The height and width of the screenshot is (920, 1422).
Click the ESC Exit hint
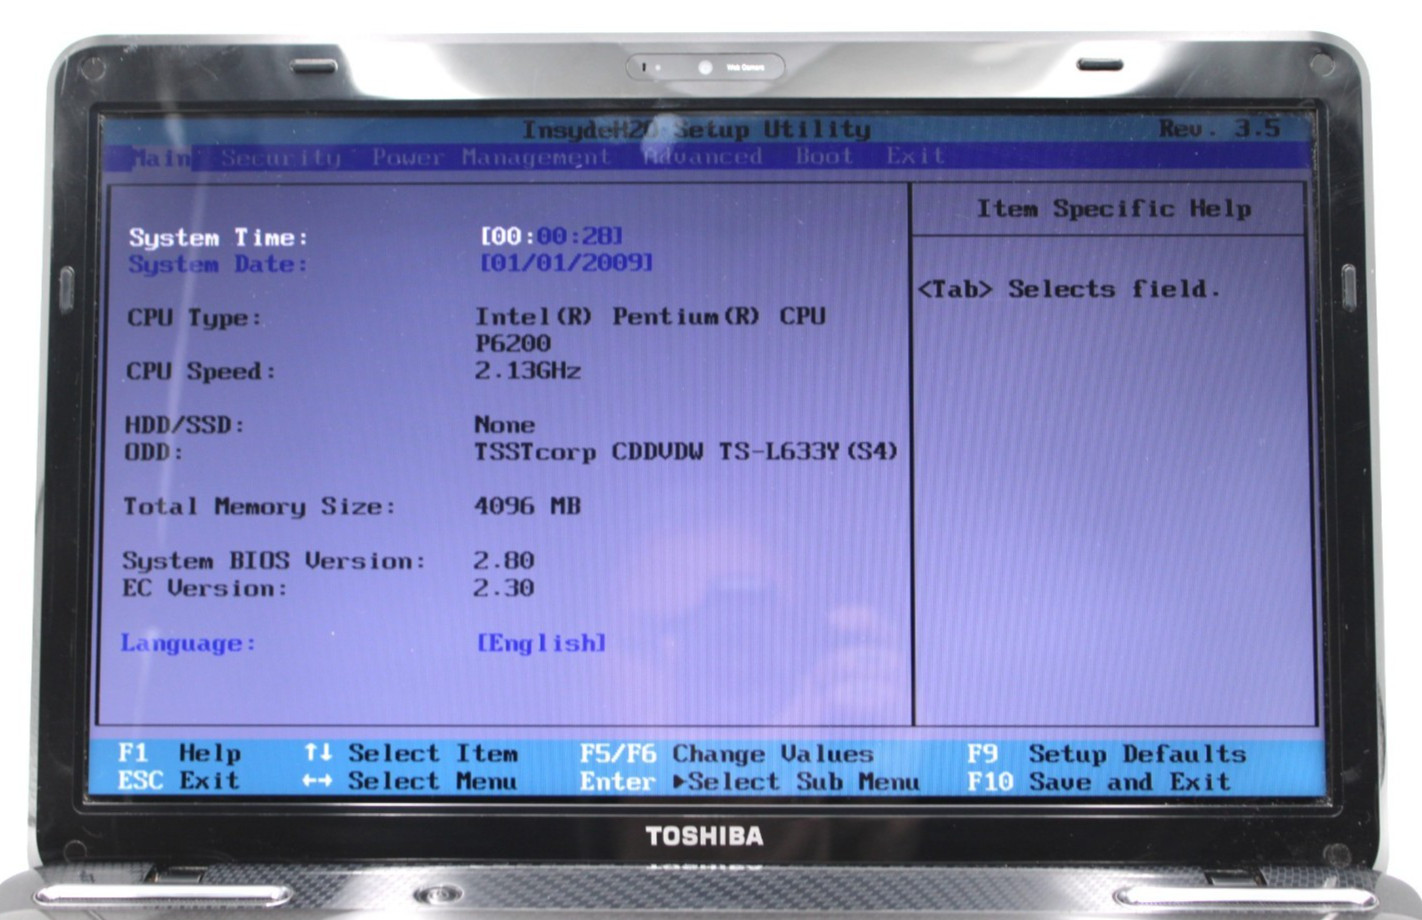pos(179,780)
